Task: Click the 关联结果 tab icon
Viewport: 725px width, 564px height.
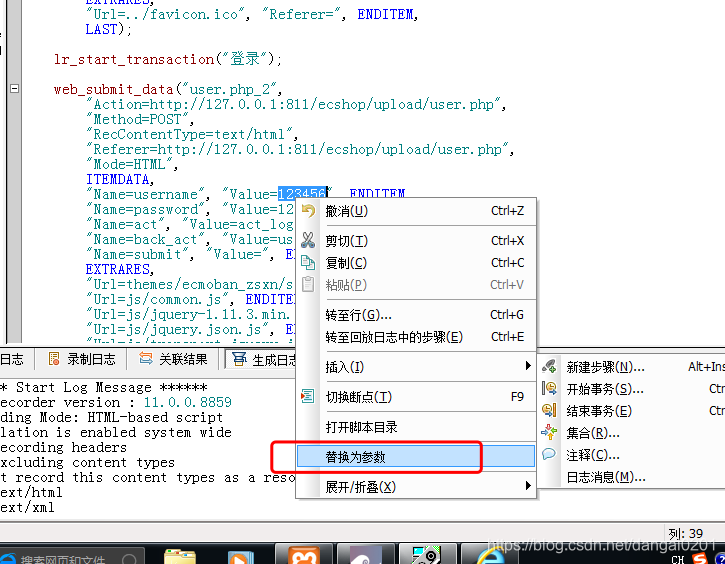Action: pyautogui.click(x=146, y=359)
